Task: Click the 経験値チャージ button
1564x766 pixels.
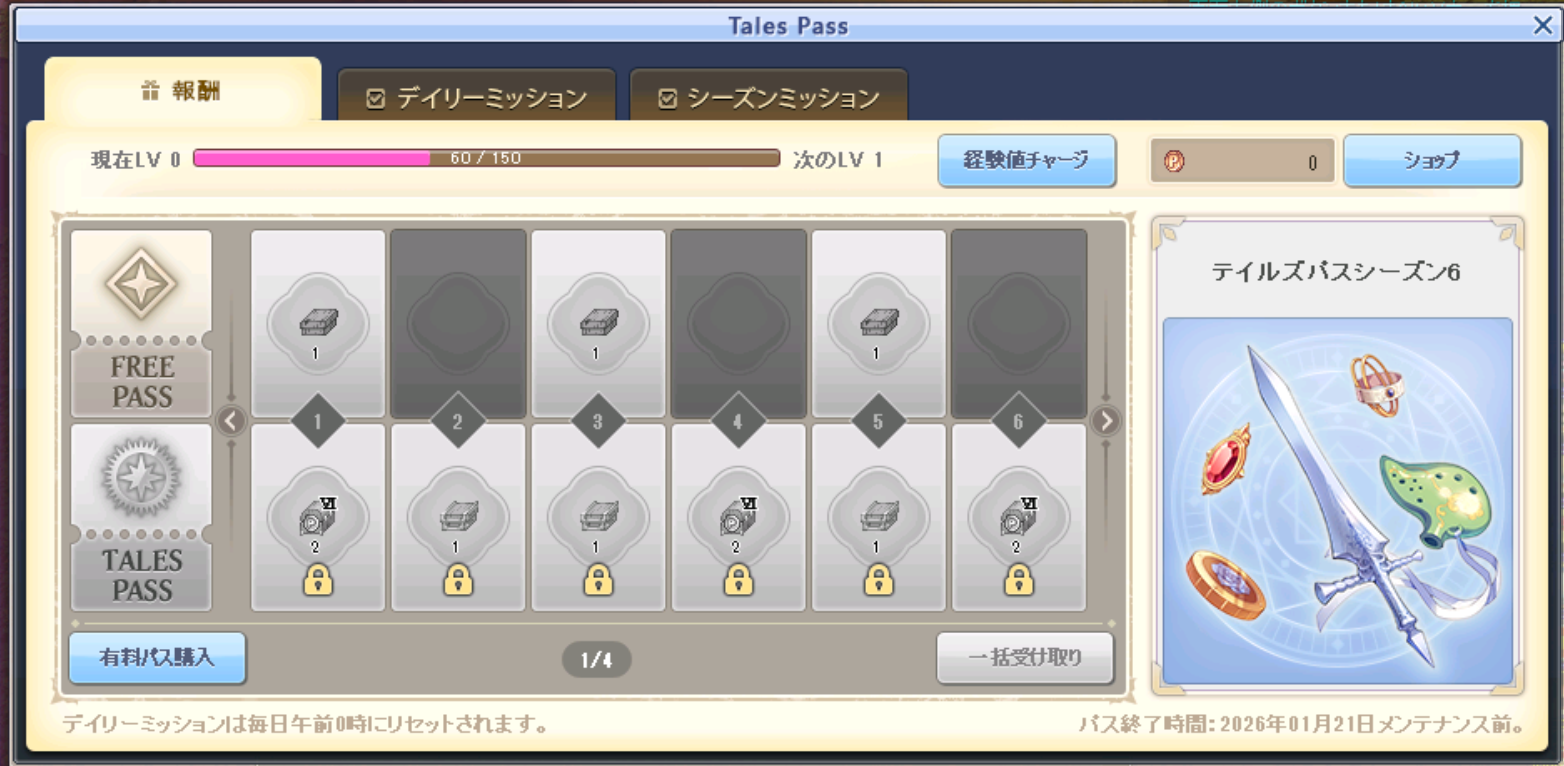Action: tap(1026, 161)
